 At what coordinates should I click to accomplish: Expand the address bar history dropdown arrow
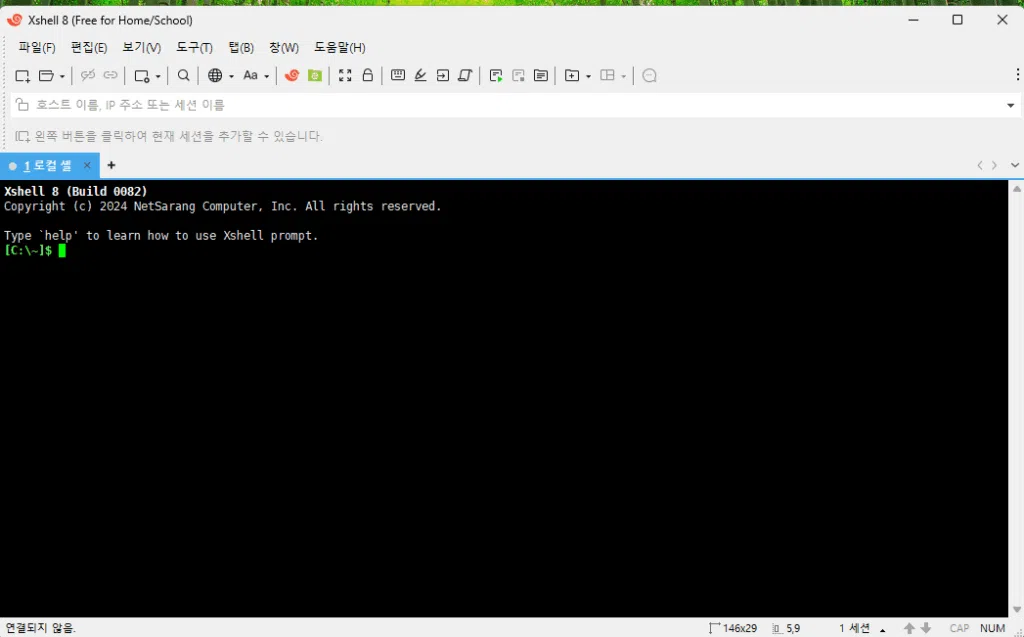pyautogui.click(x=1010, y=105)
